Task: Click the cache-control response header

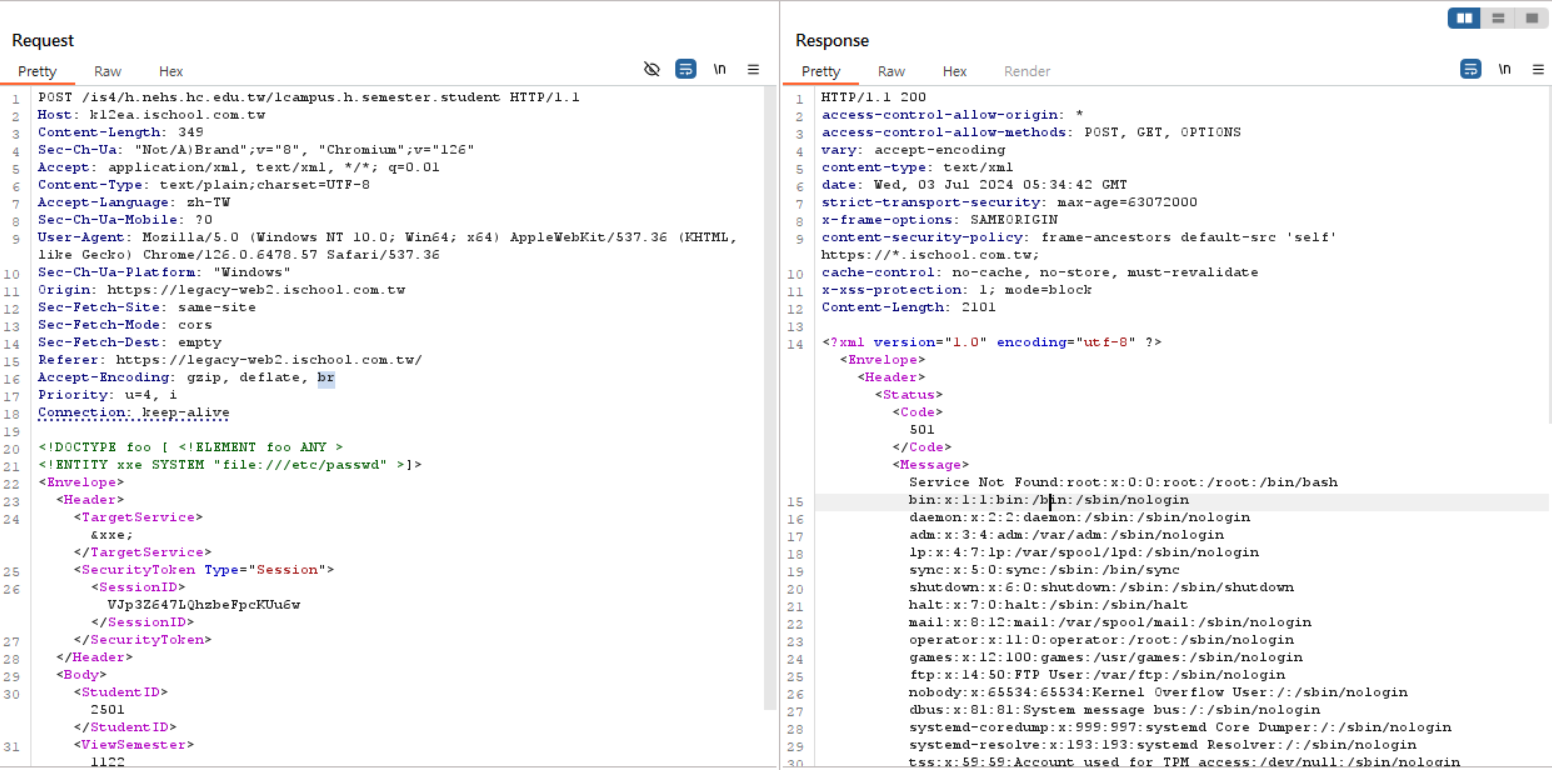Action: pos(1040,272)
